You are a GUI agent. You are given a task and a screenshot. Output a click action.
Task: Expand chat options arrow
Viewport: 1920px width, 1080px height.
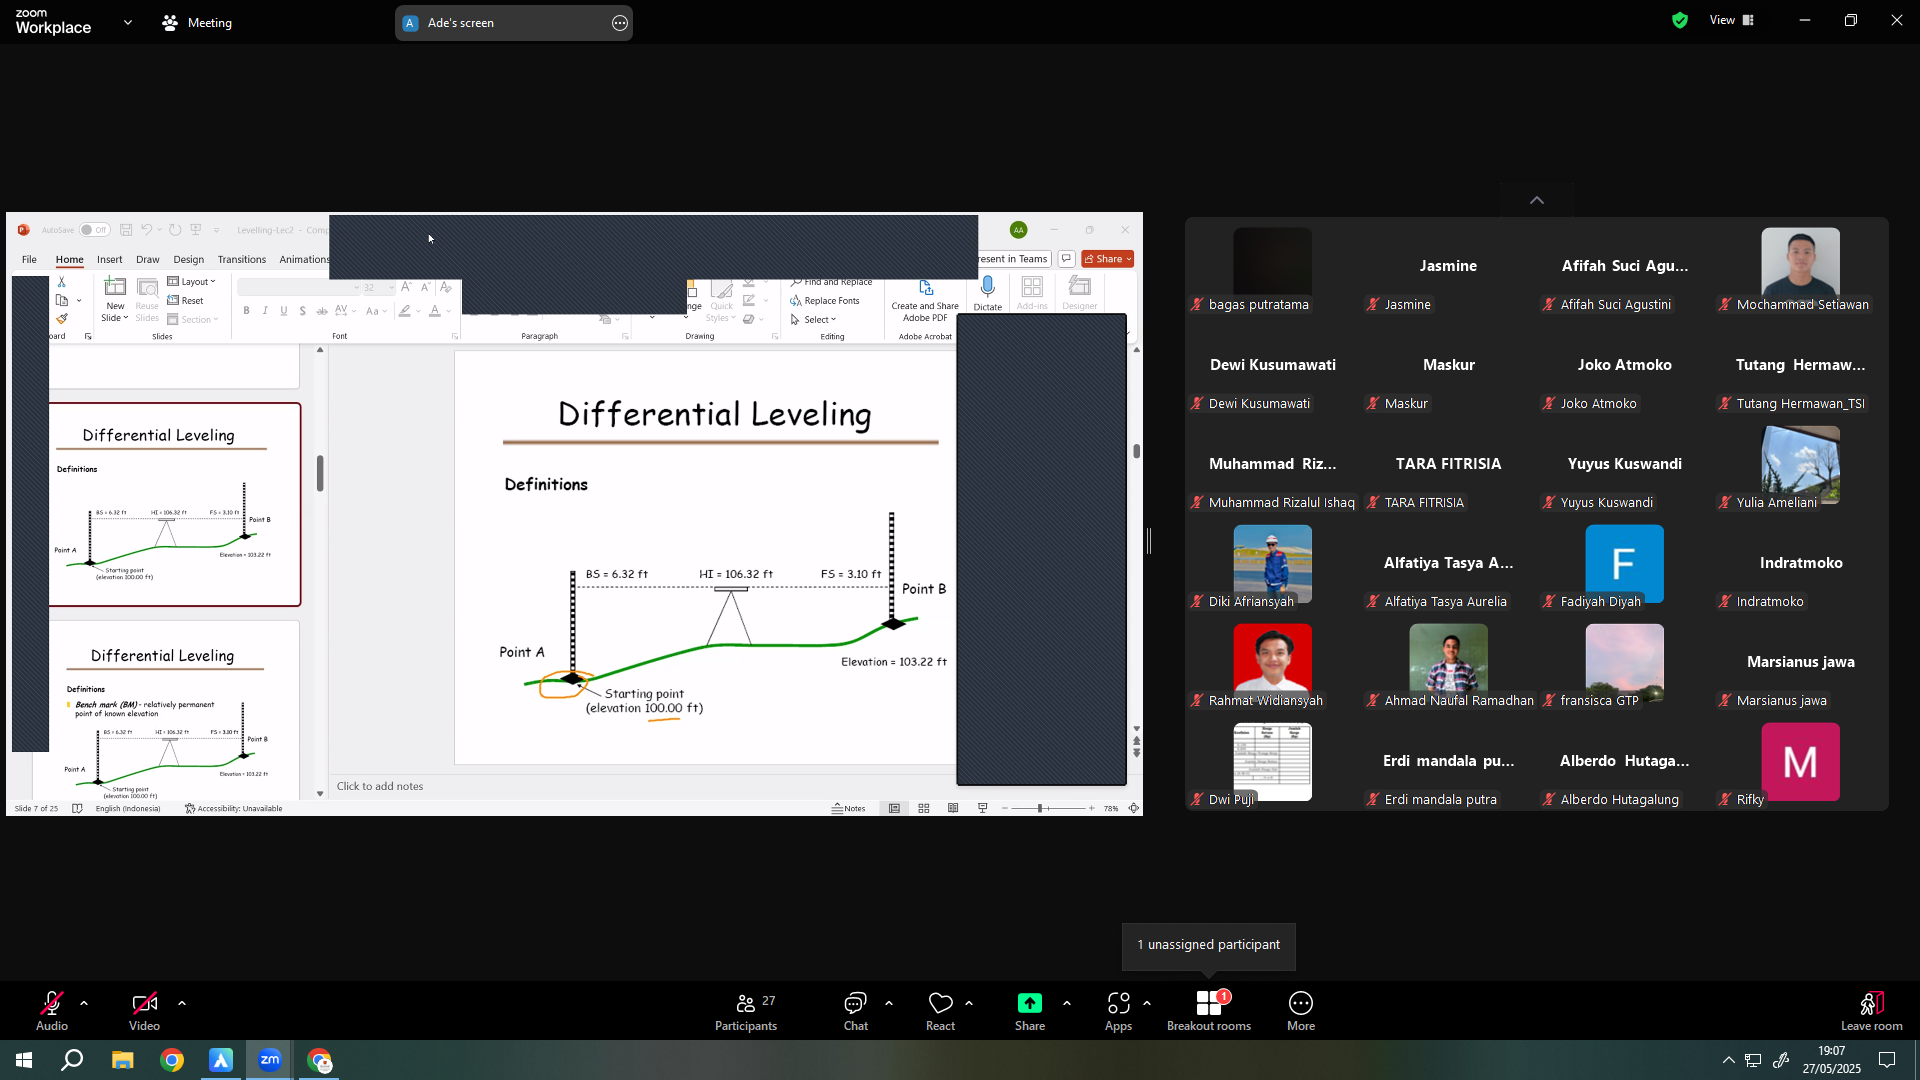[x=889, y=1003]
